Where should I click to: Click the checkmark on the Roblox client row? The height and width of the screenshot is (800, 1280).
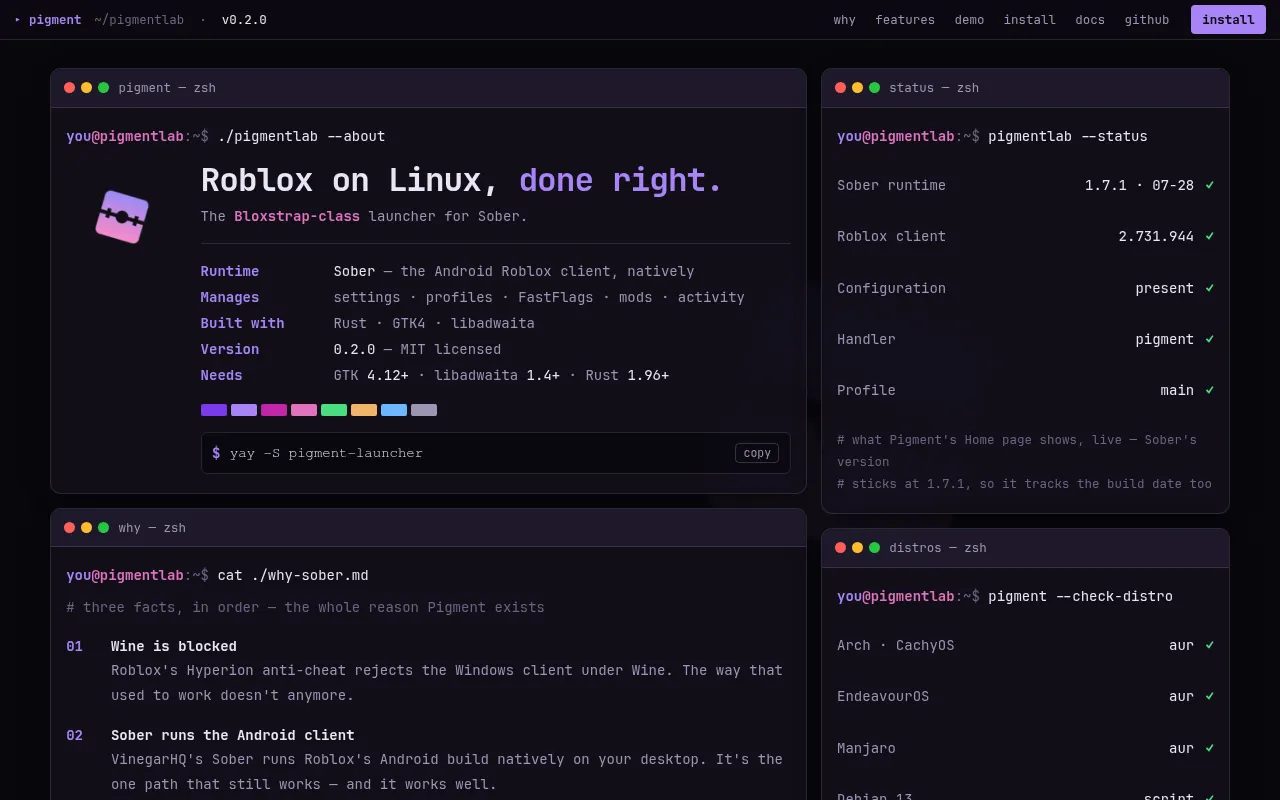click(1210, 237)
